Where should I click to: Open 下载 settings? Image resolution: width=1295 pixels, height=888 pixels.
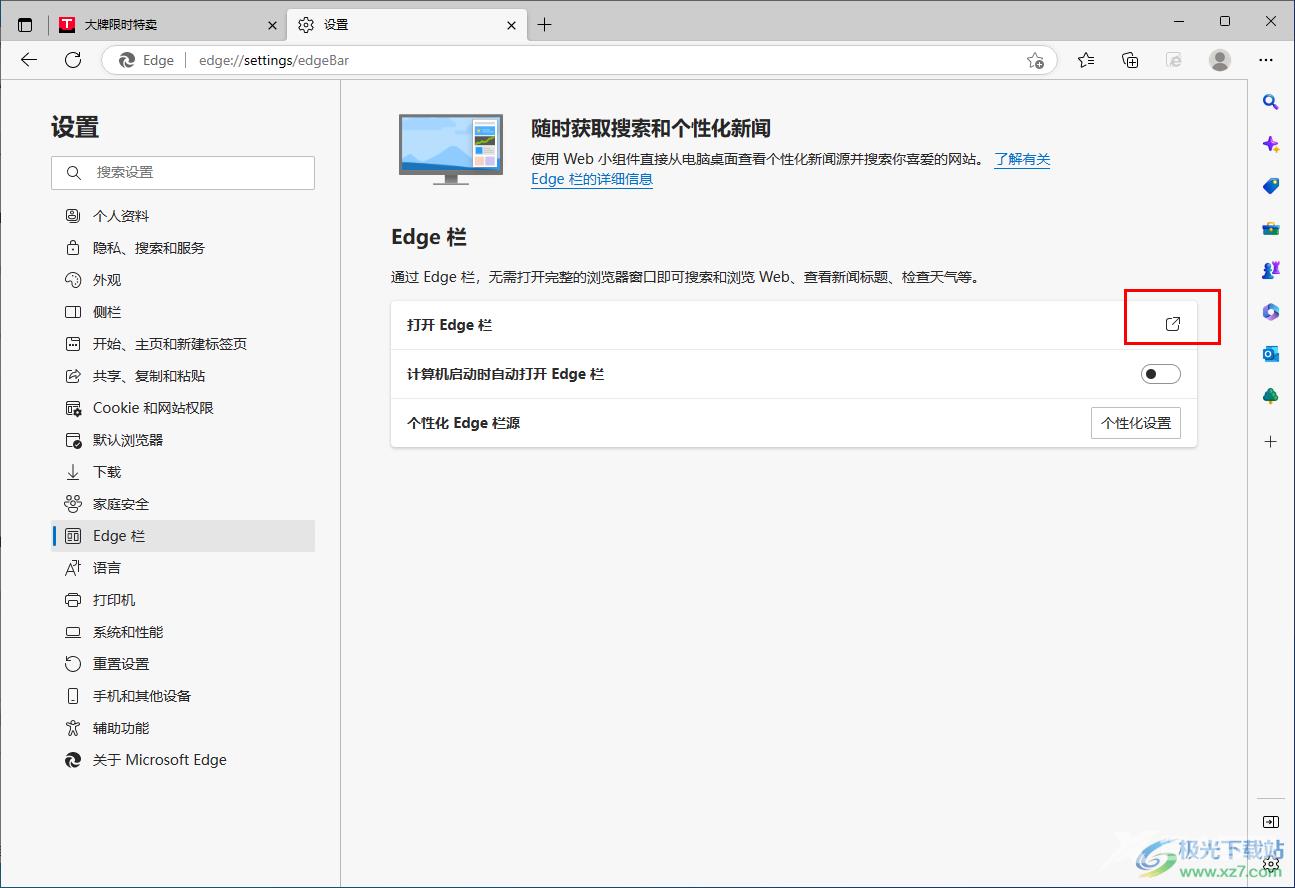pos(183,472)
